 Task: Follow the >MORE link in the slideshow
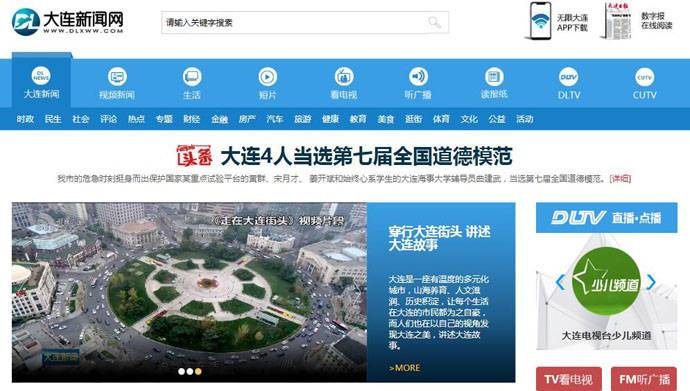click(404, 368)
